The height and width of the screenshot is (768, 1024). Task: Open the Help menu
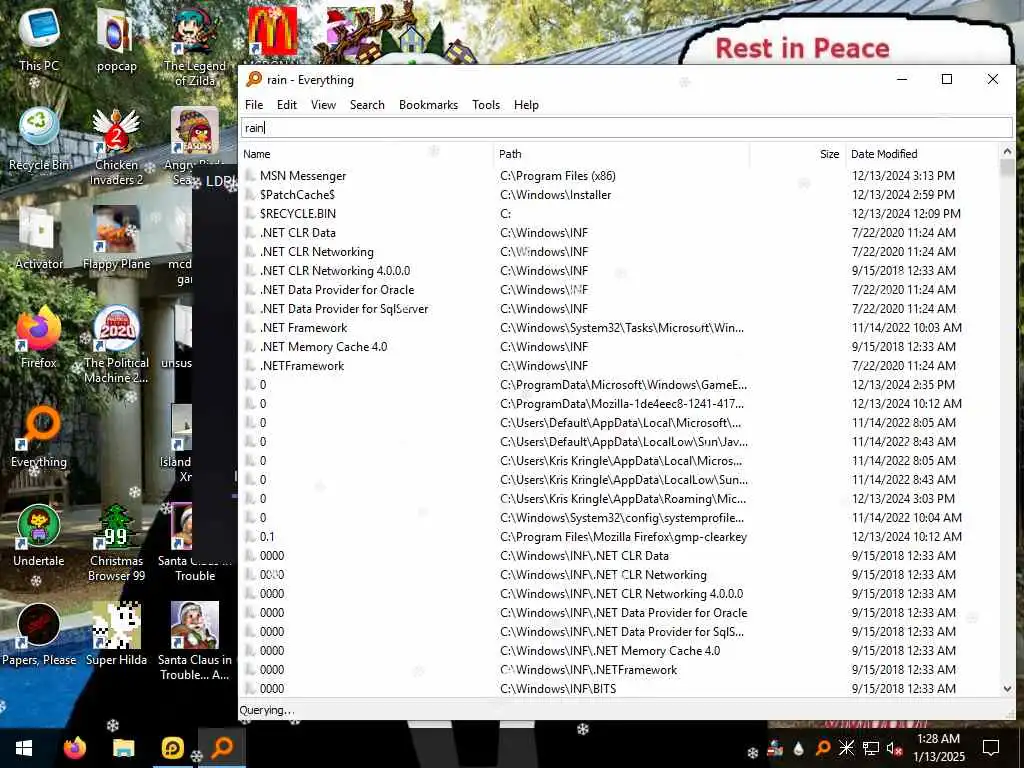[526, 104]
